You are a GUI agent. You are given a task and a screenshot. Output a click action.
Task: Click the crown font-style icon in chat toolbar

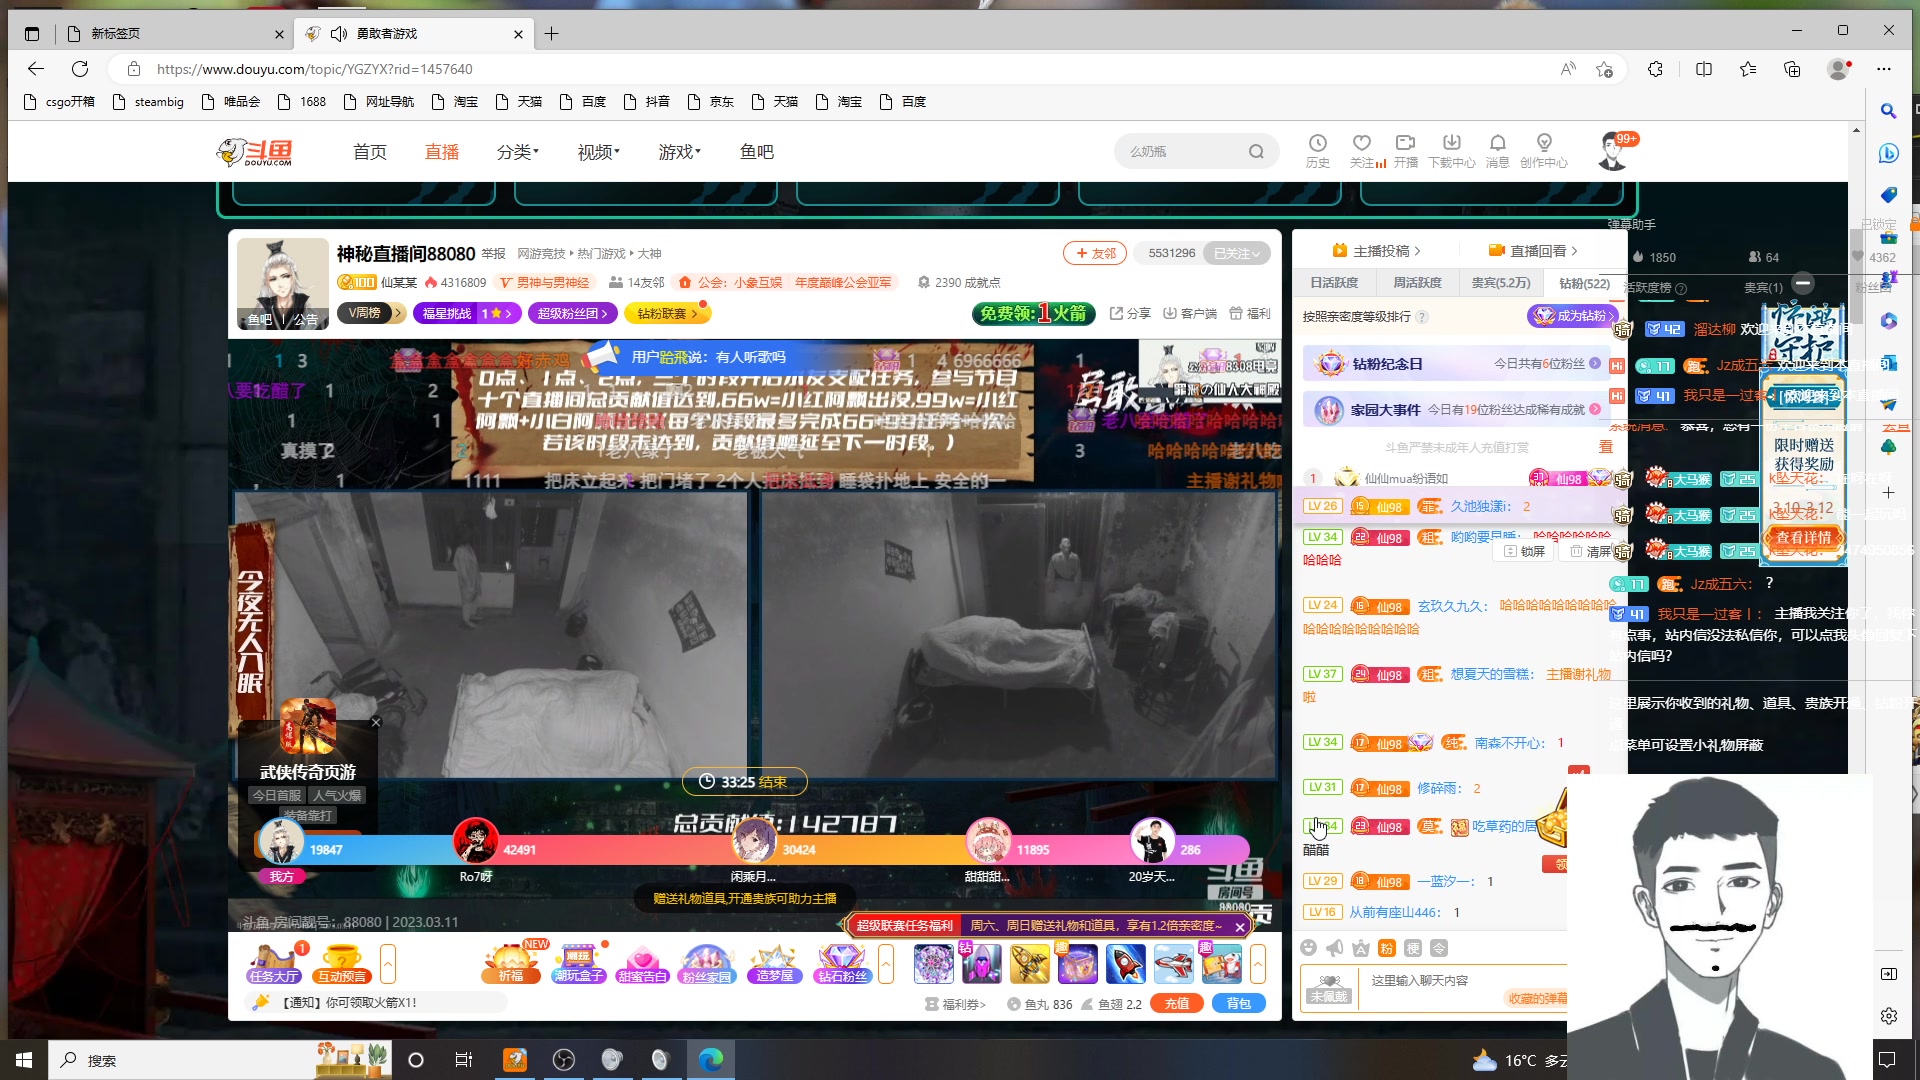point(1361,948)
